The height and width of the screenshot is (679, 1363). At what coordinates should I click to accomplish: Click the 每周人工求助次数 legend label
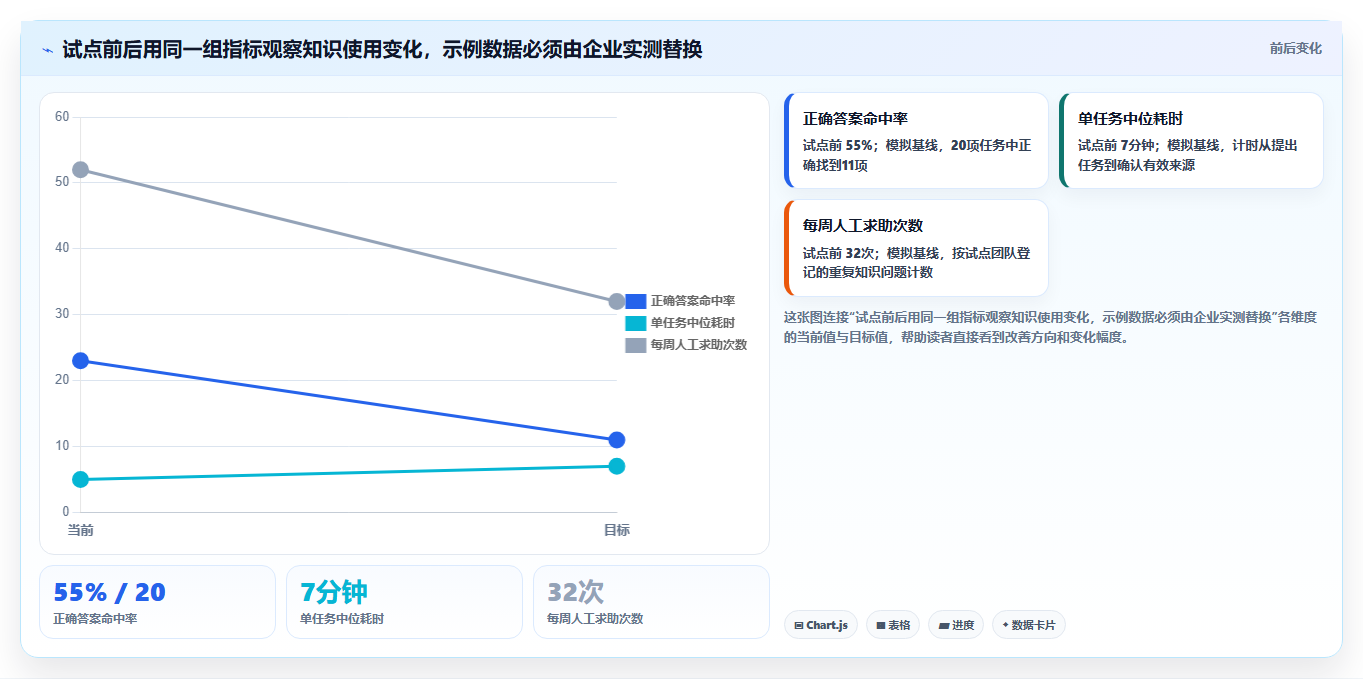(699, 345)
